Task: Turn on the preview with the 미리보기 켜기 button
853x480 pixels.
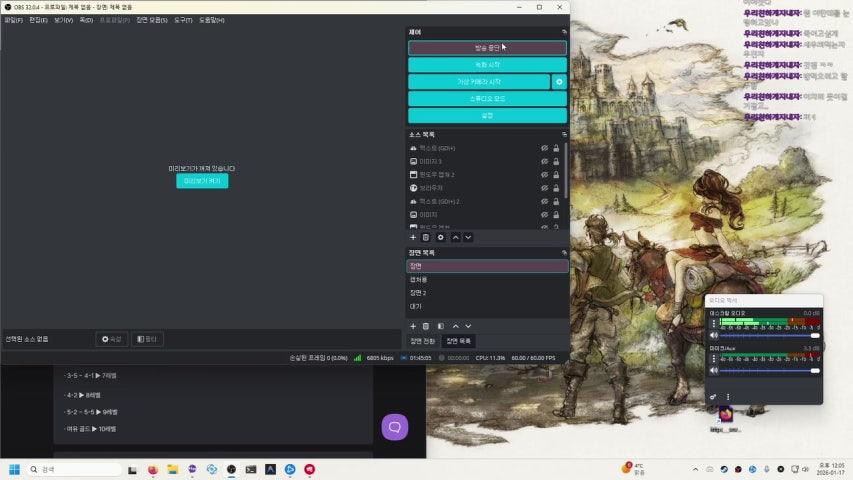Action: (x=202, y=181)
